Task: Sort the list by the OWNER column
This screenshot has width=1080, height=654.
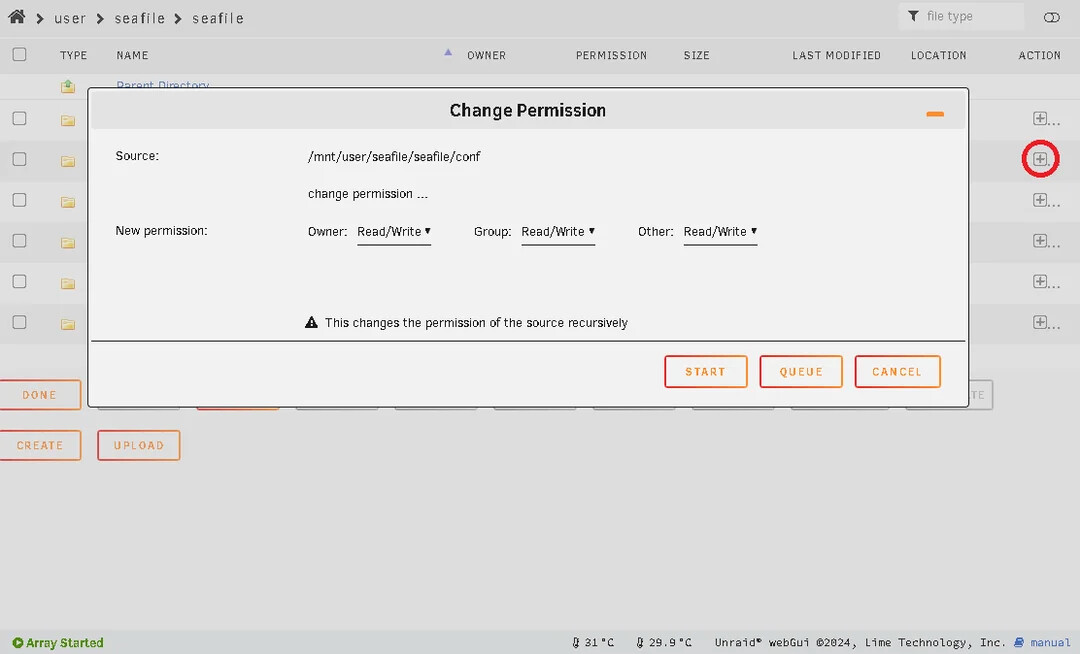Action: click(x=486, y=55)
